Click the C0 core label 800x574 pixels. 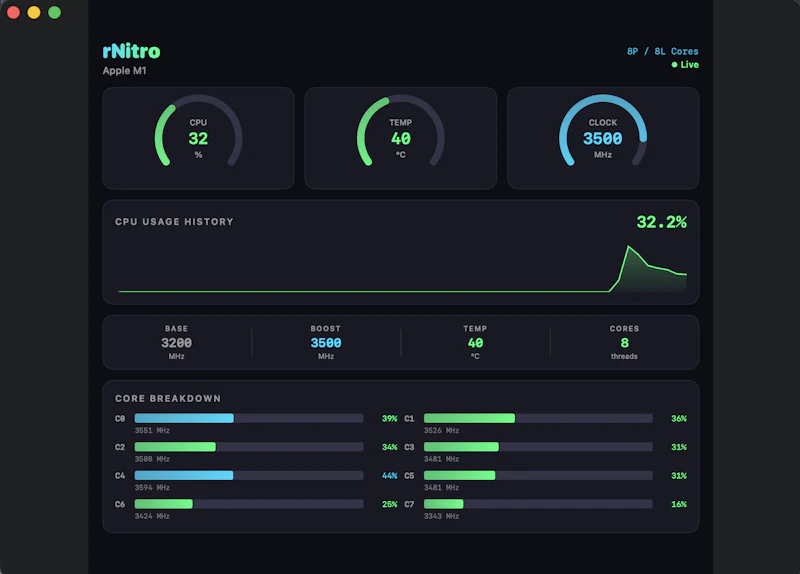click(120, 418)
